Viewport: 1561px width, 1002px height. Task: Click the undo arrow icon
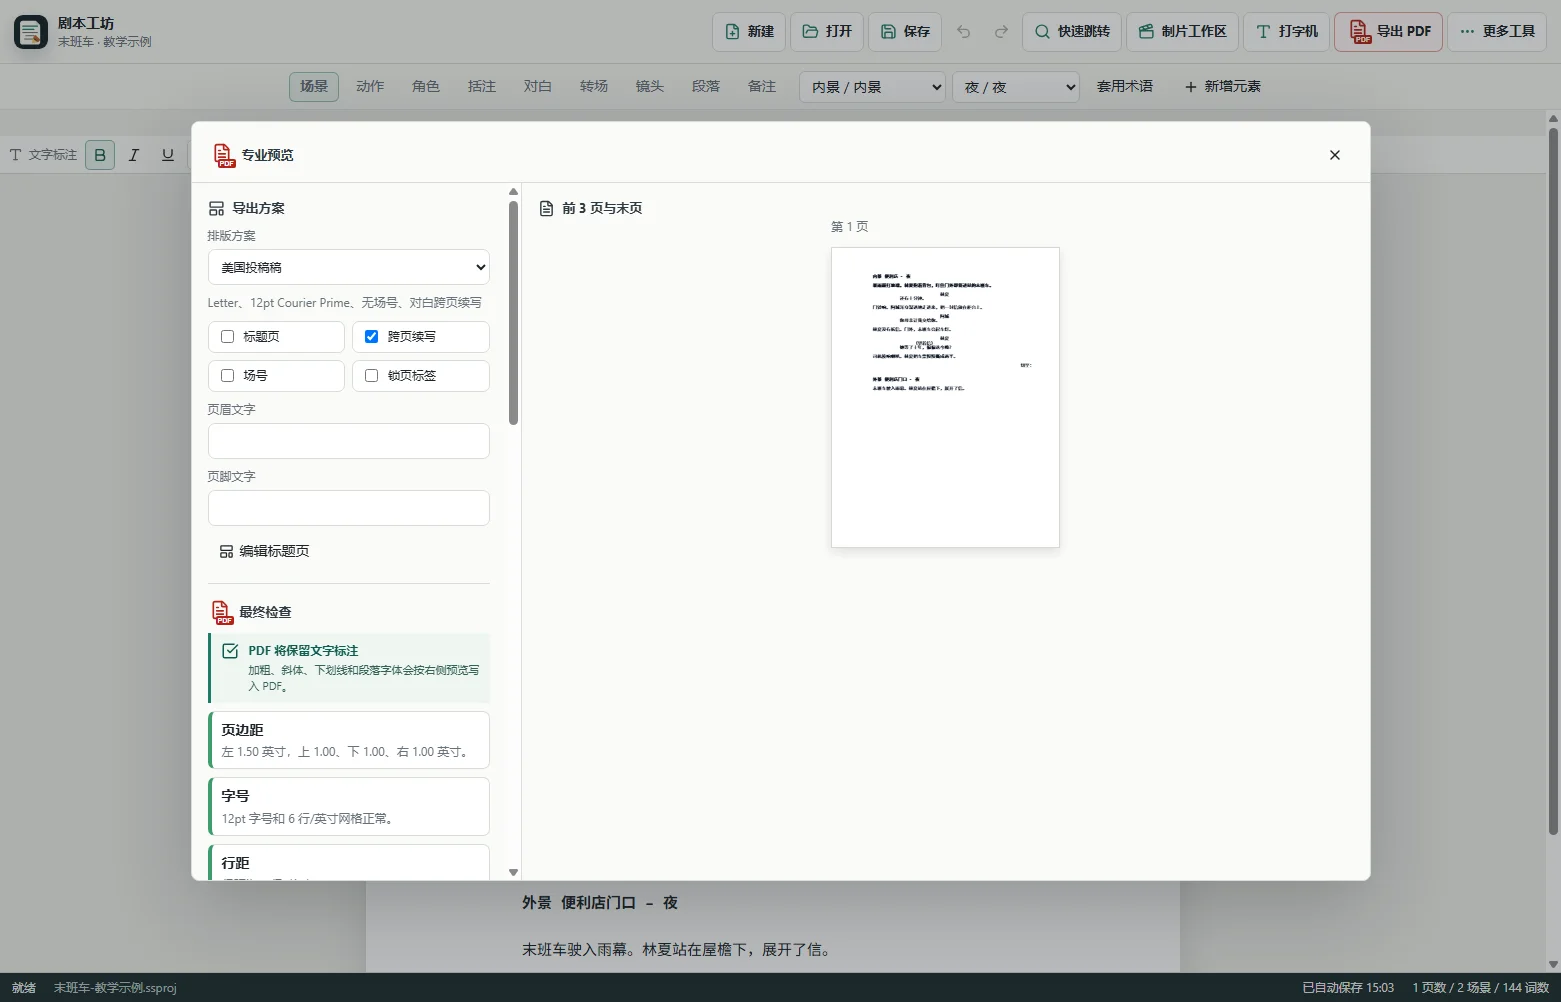point(964,32)
